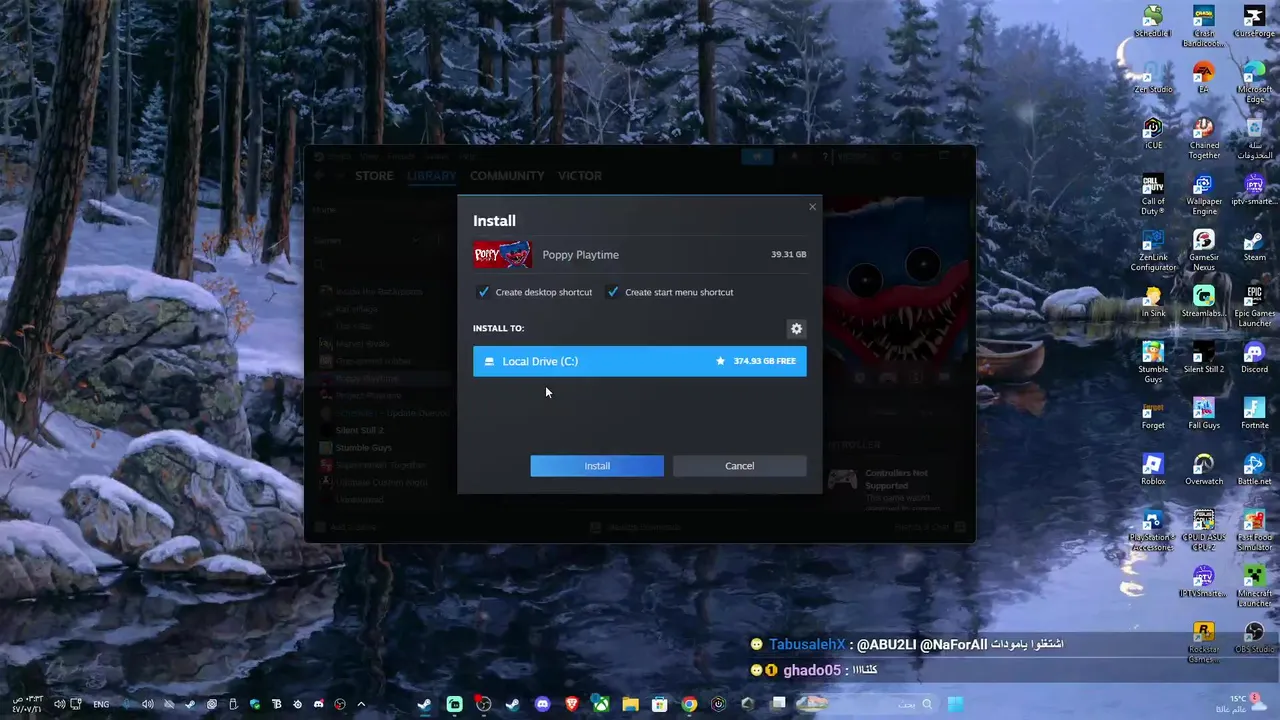Open Fortnite desktop shortcut
The width and height of the screenshot is (1280, 720).
click(x=1254, y=413)
